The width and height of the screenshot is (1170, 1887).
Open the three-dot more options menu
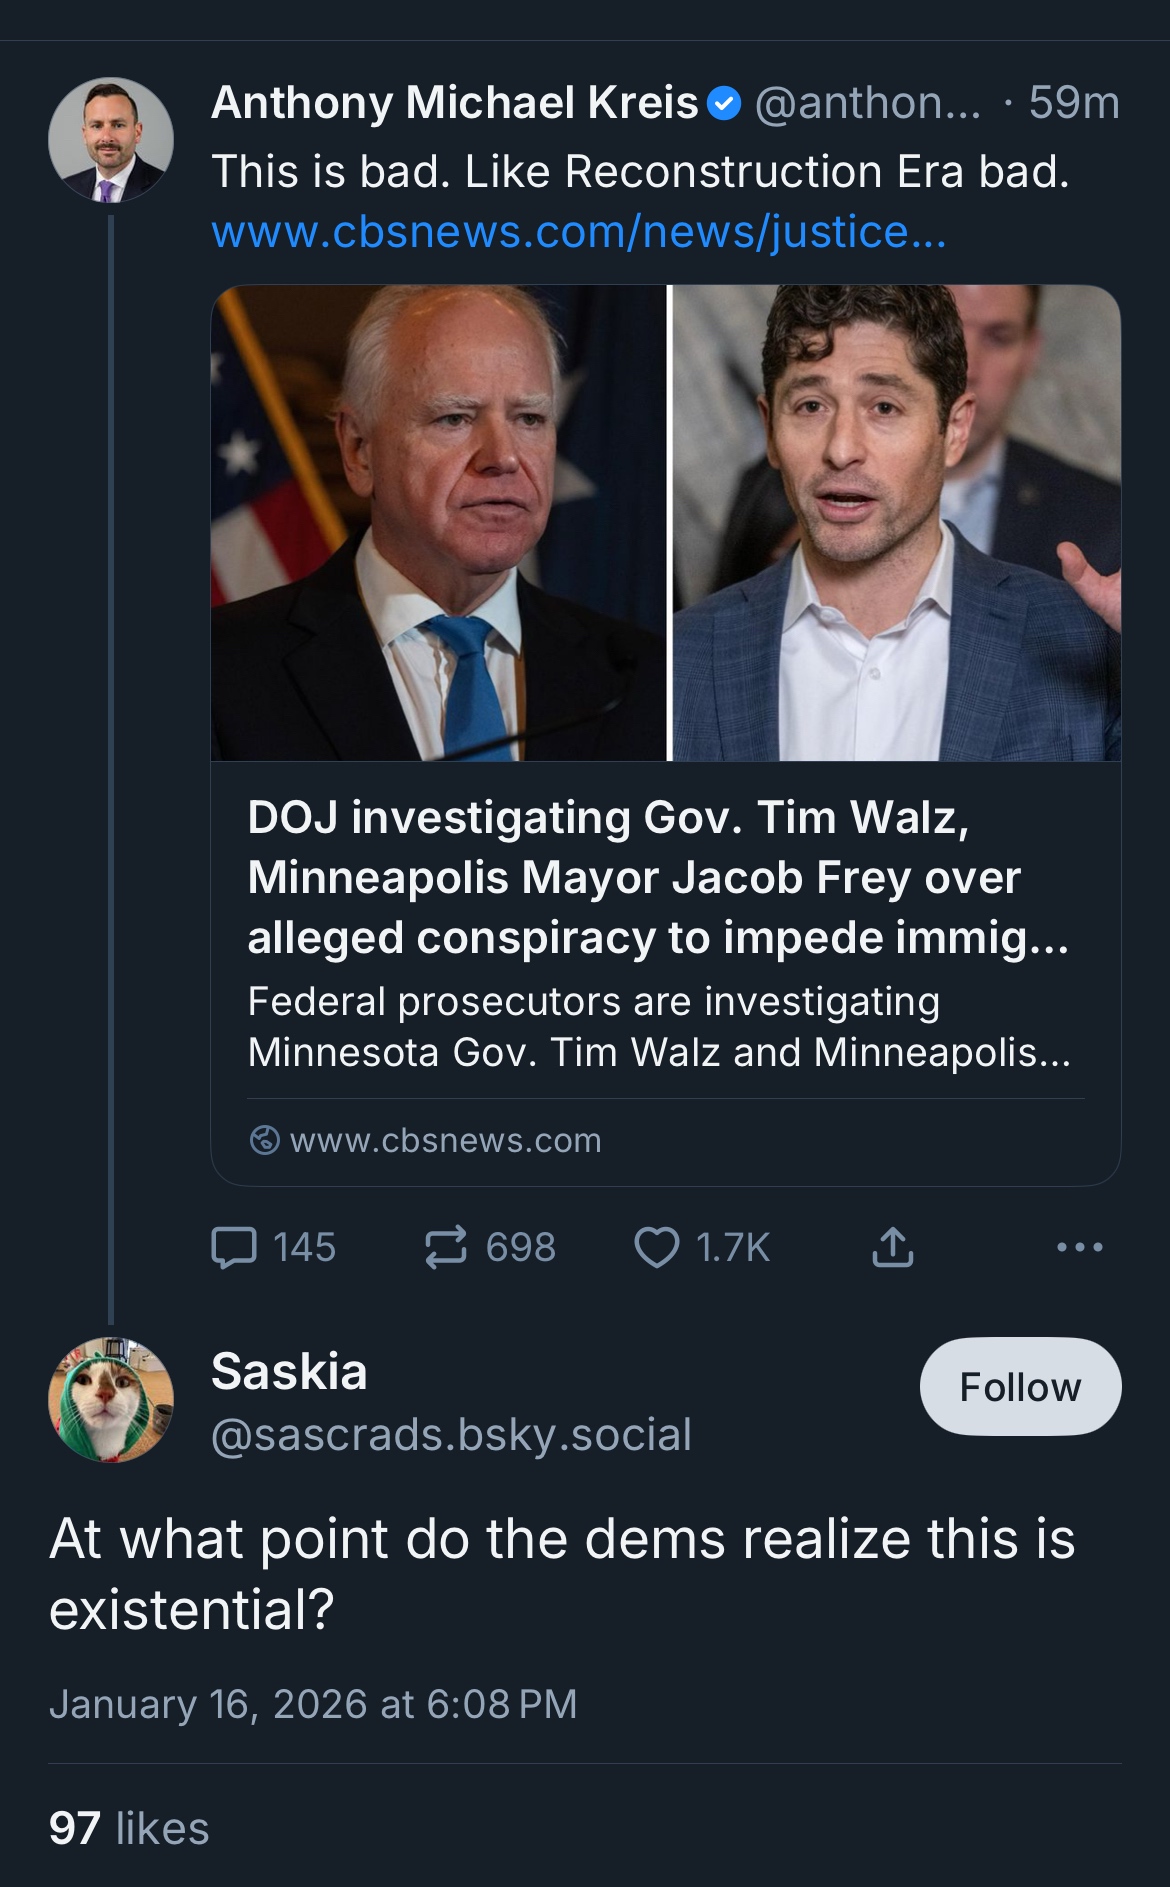1079,1247
